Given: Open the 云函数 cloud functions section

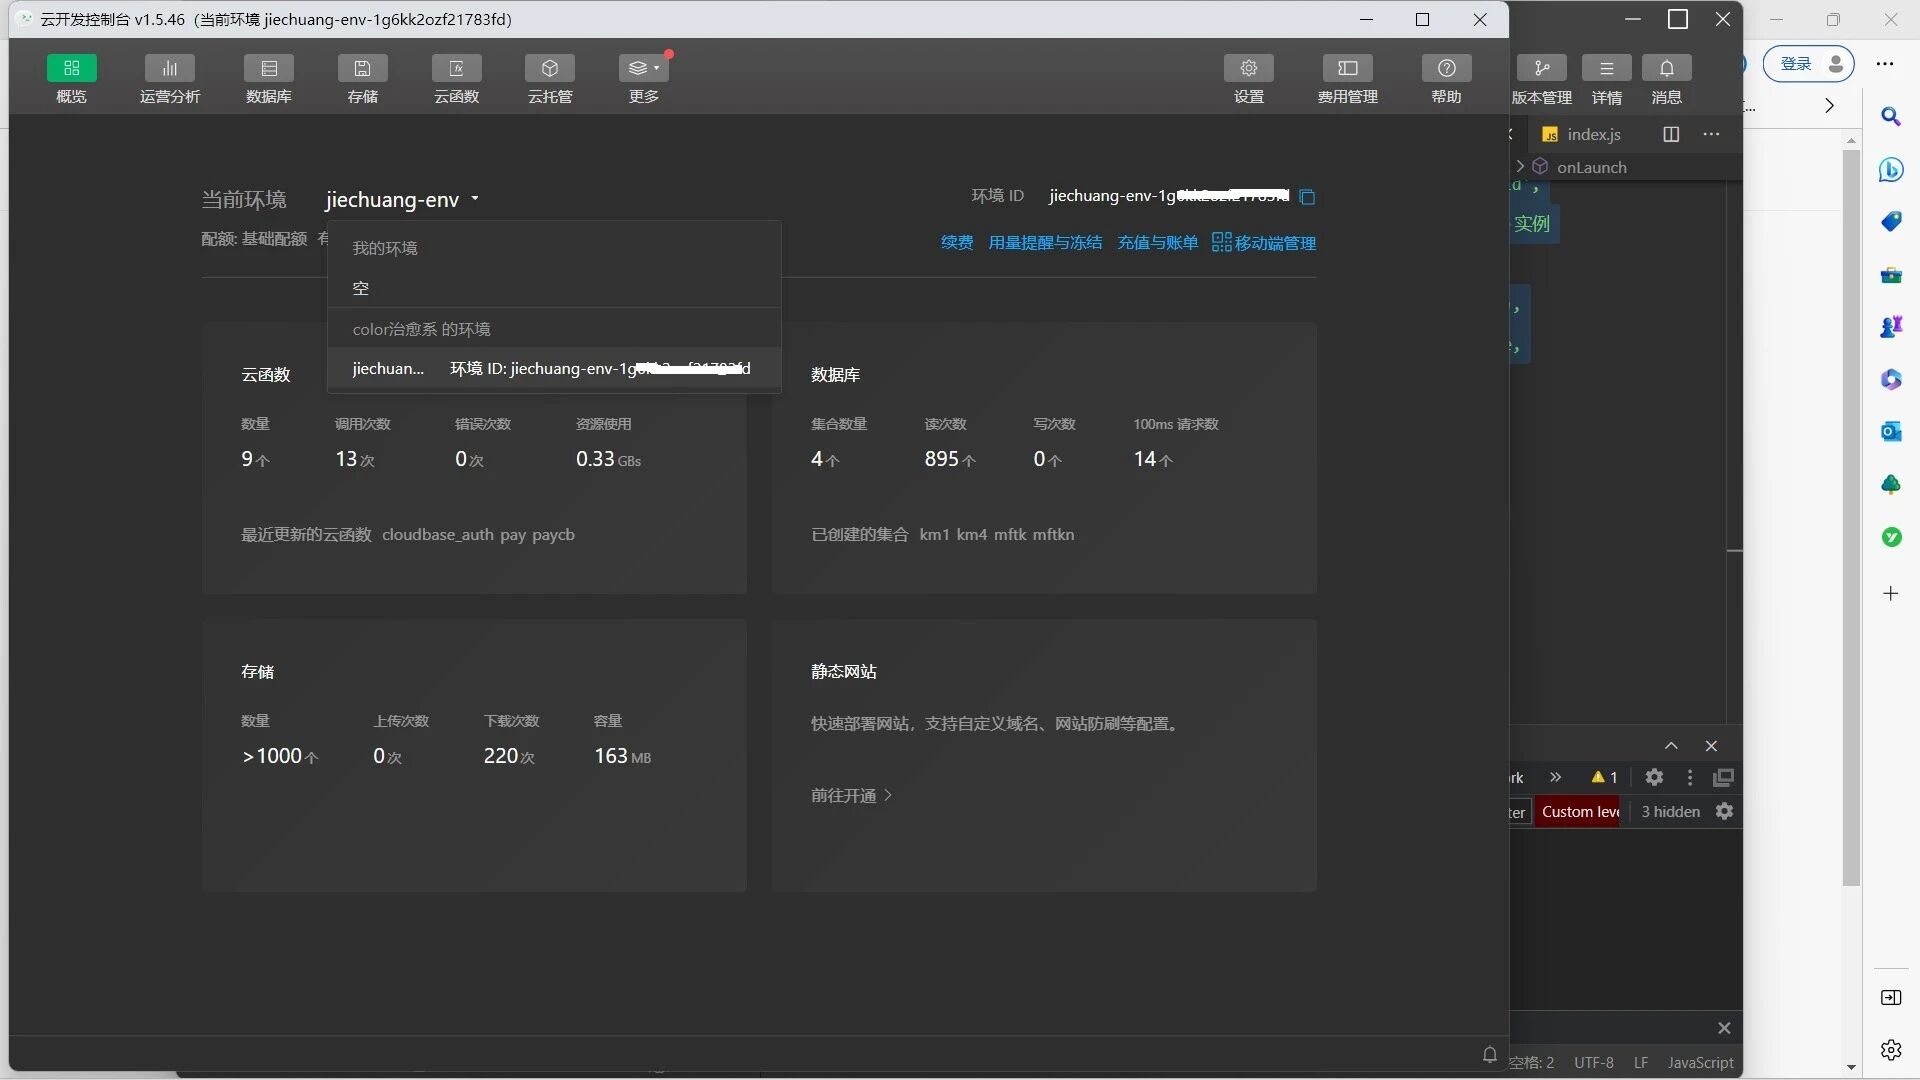Looking at the screenshot, I should tap(456, 69).
